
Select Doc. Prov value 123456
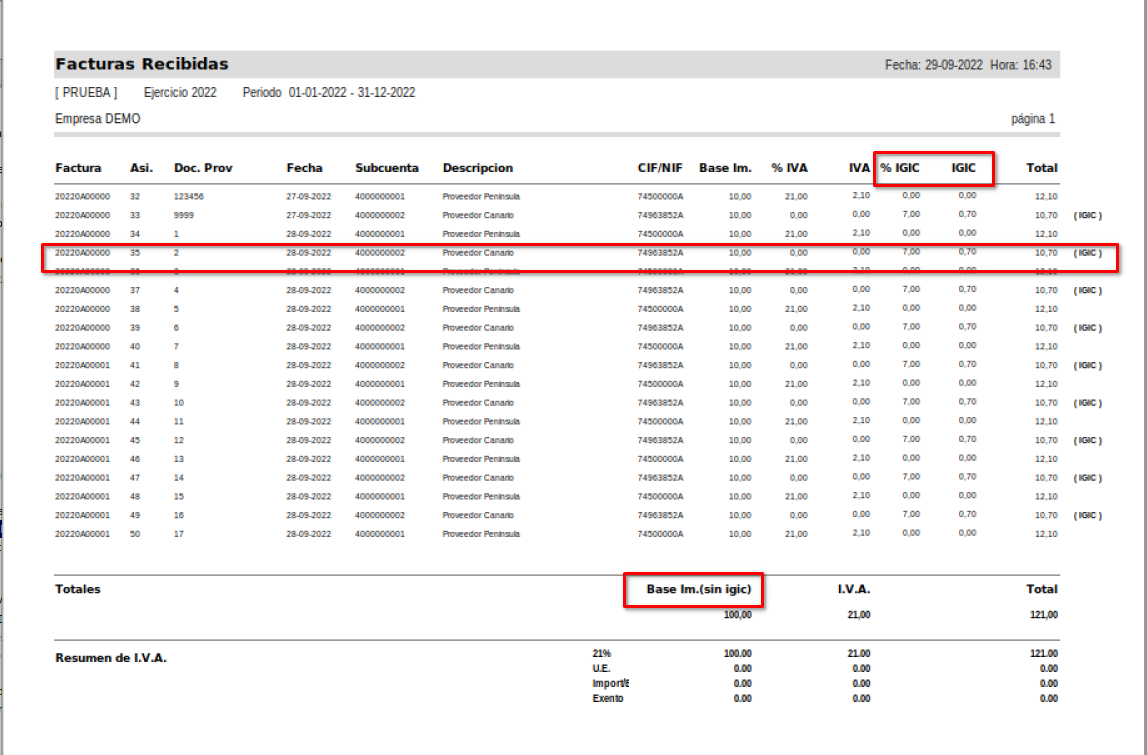coord(189,197)
